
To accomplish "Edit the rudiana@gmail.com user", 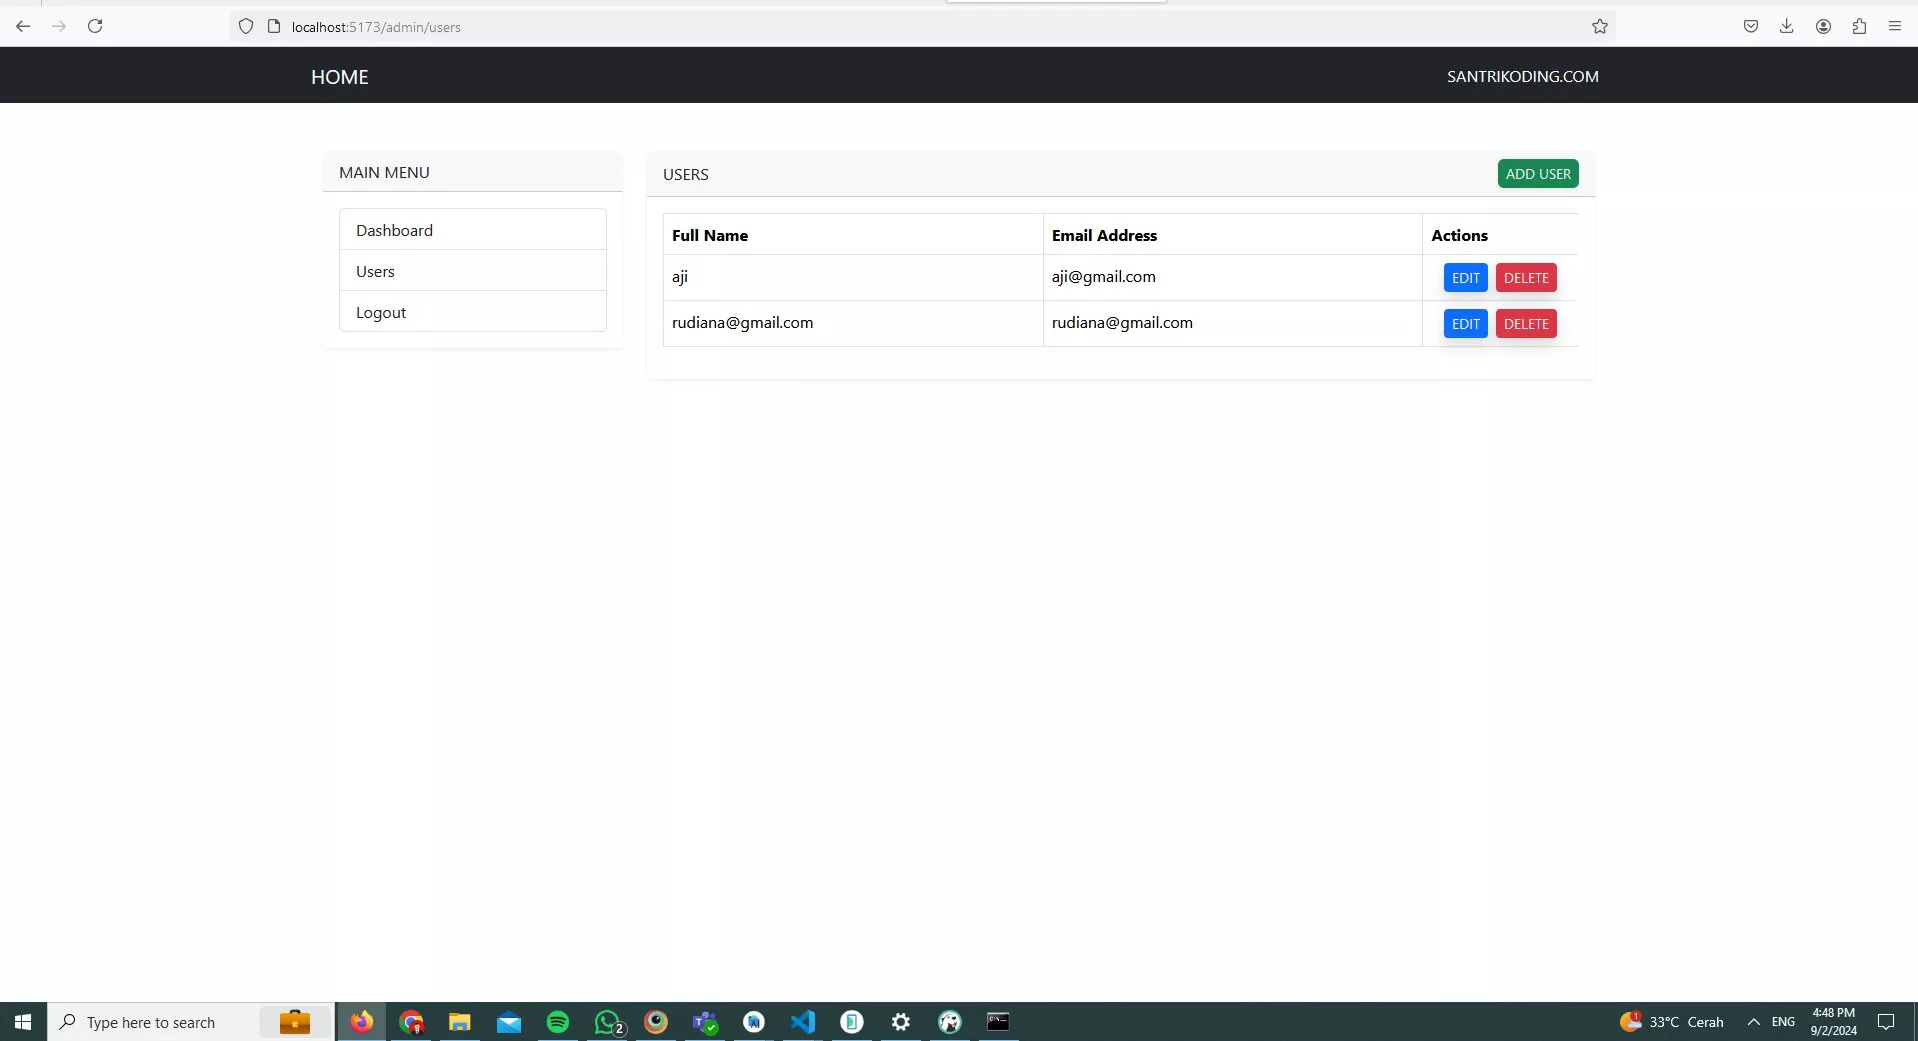I will (x=1465, y=324).
